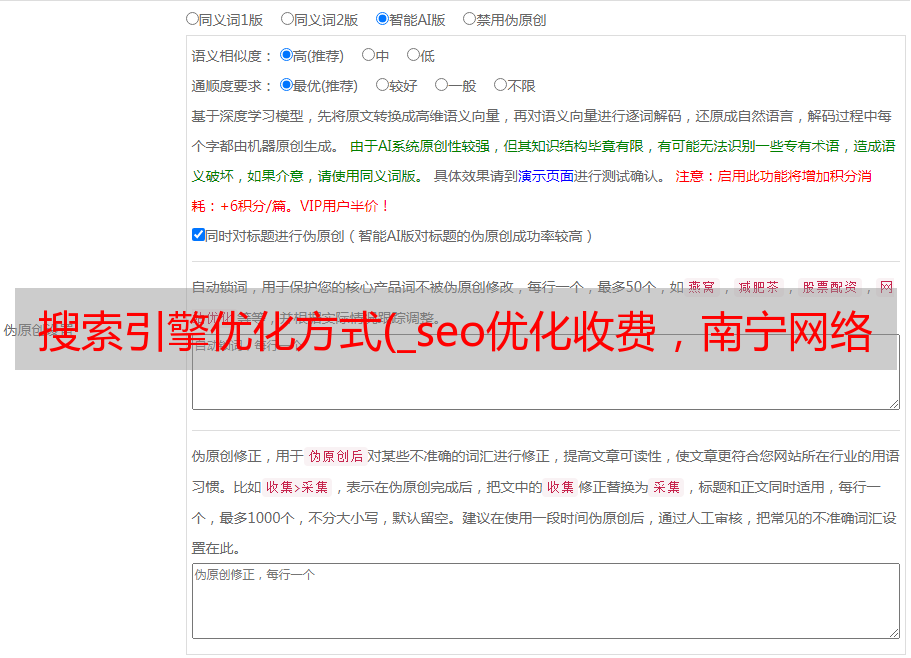Screen dimensions: 911x658
Task: Grab the 伪原创修正 textarea resize handle
Action: coord(894,634)
